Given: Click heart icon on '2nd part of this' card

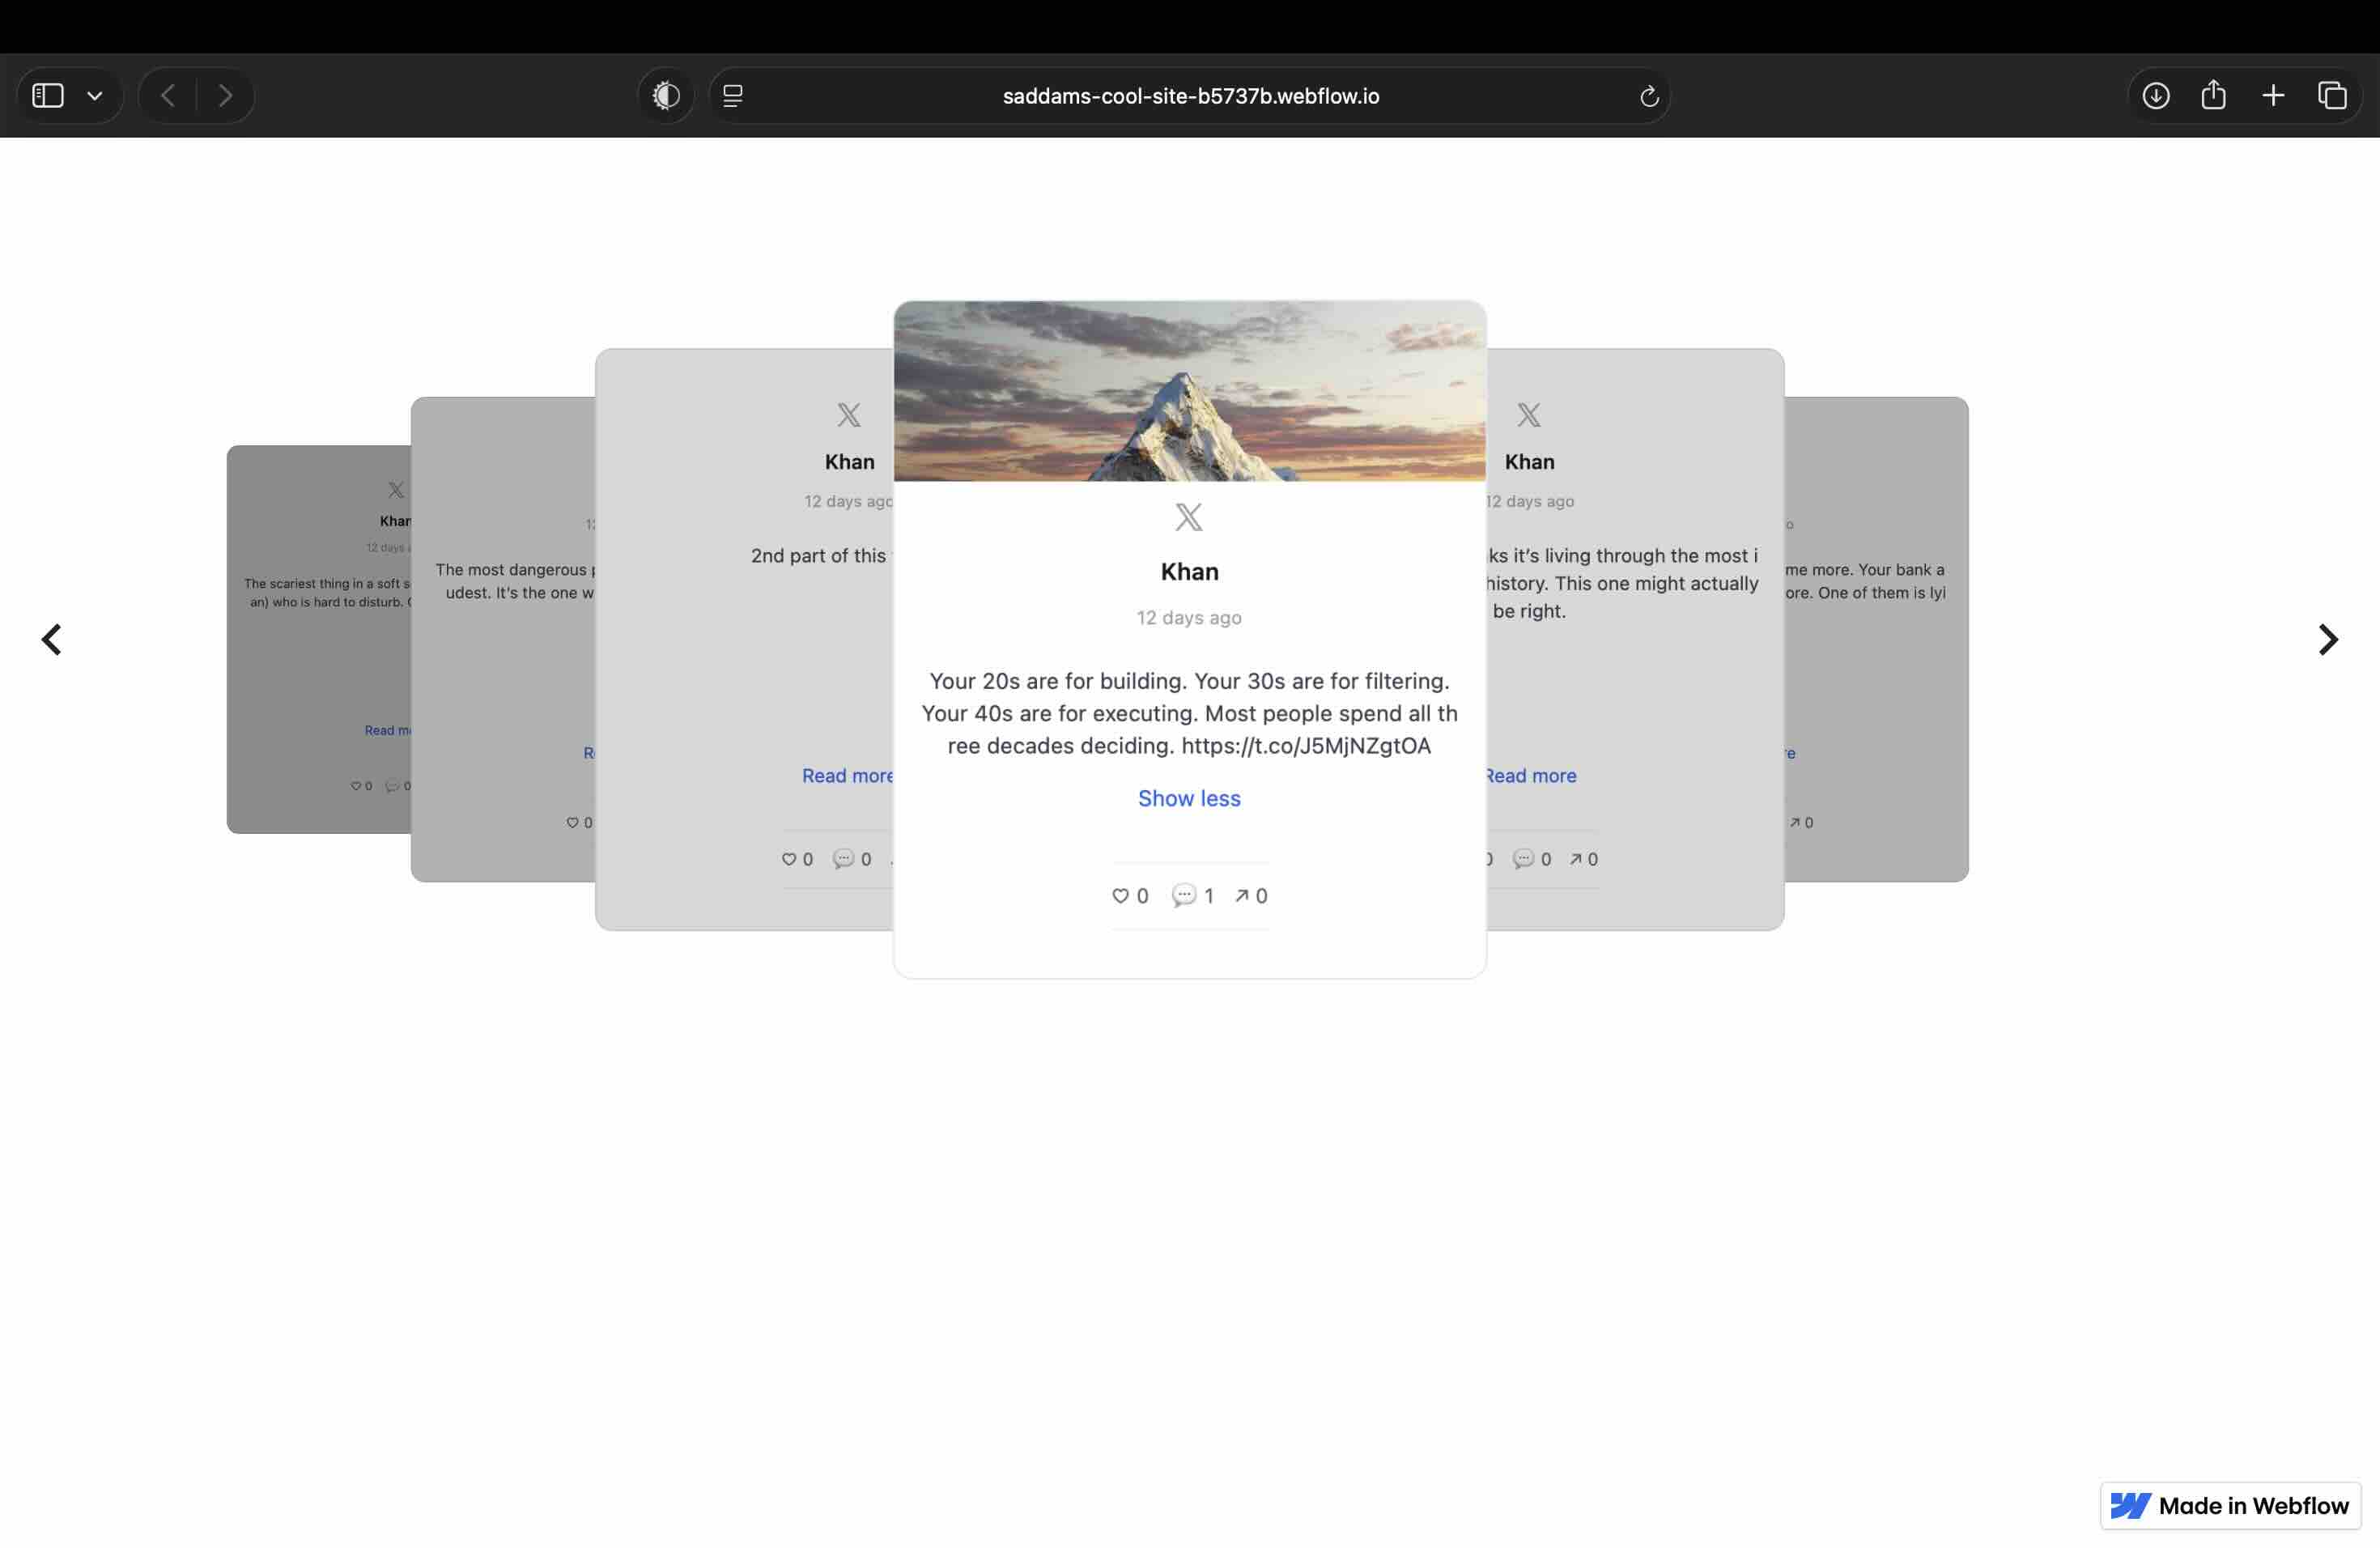Looking at the screenshot, I should tap(789, 859).
